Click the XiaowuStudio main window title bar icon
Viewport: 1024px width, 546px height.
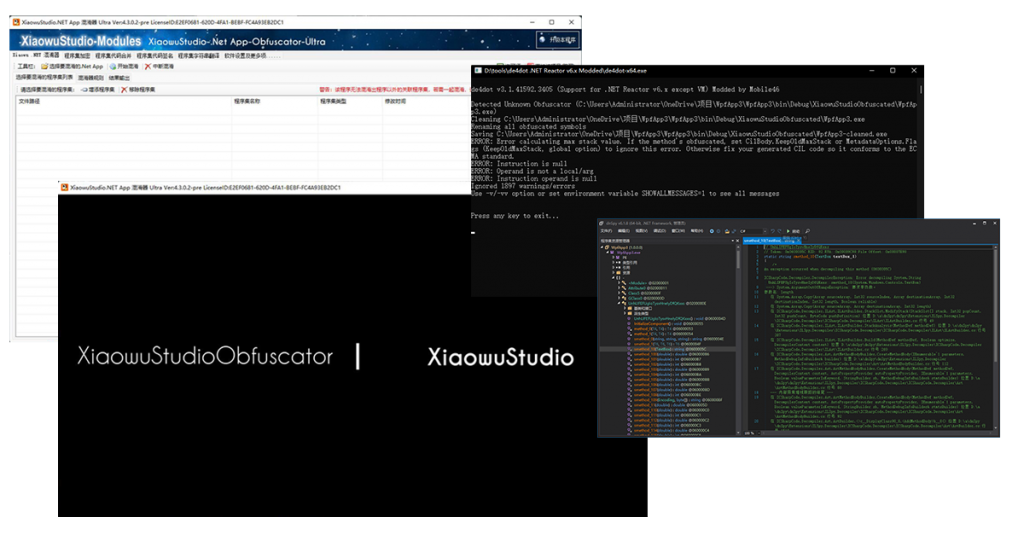pyautogui.click(x=16, y=22)
